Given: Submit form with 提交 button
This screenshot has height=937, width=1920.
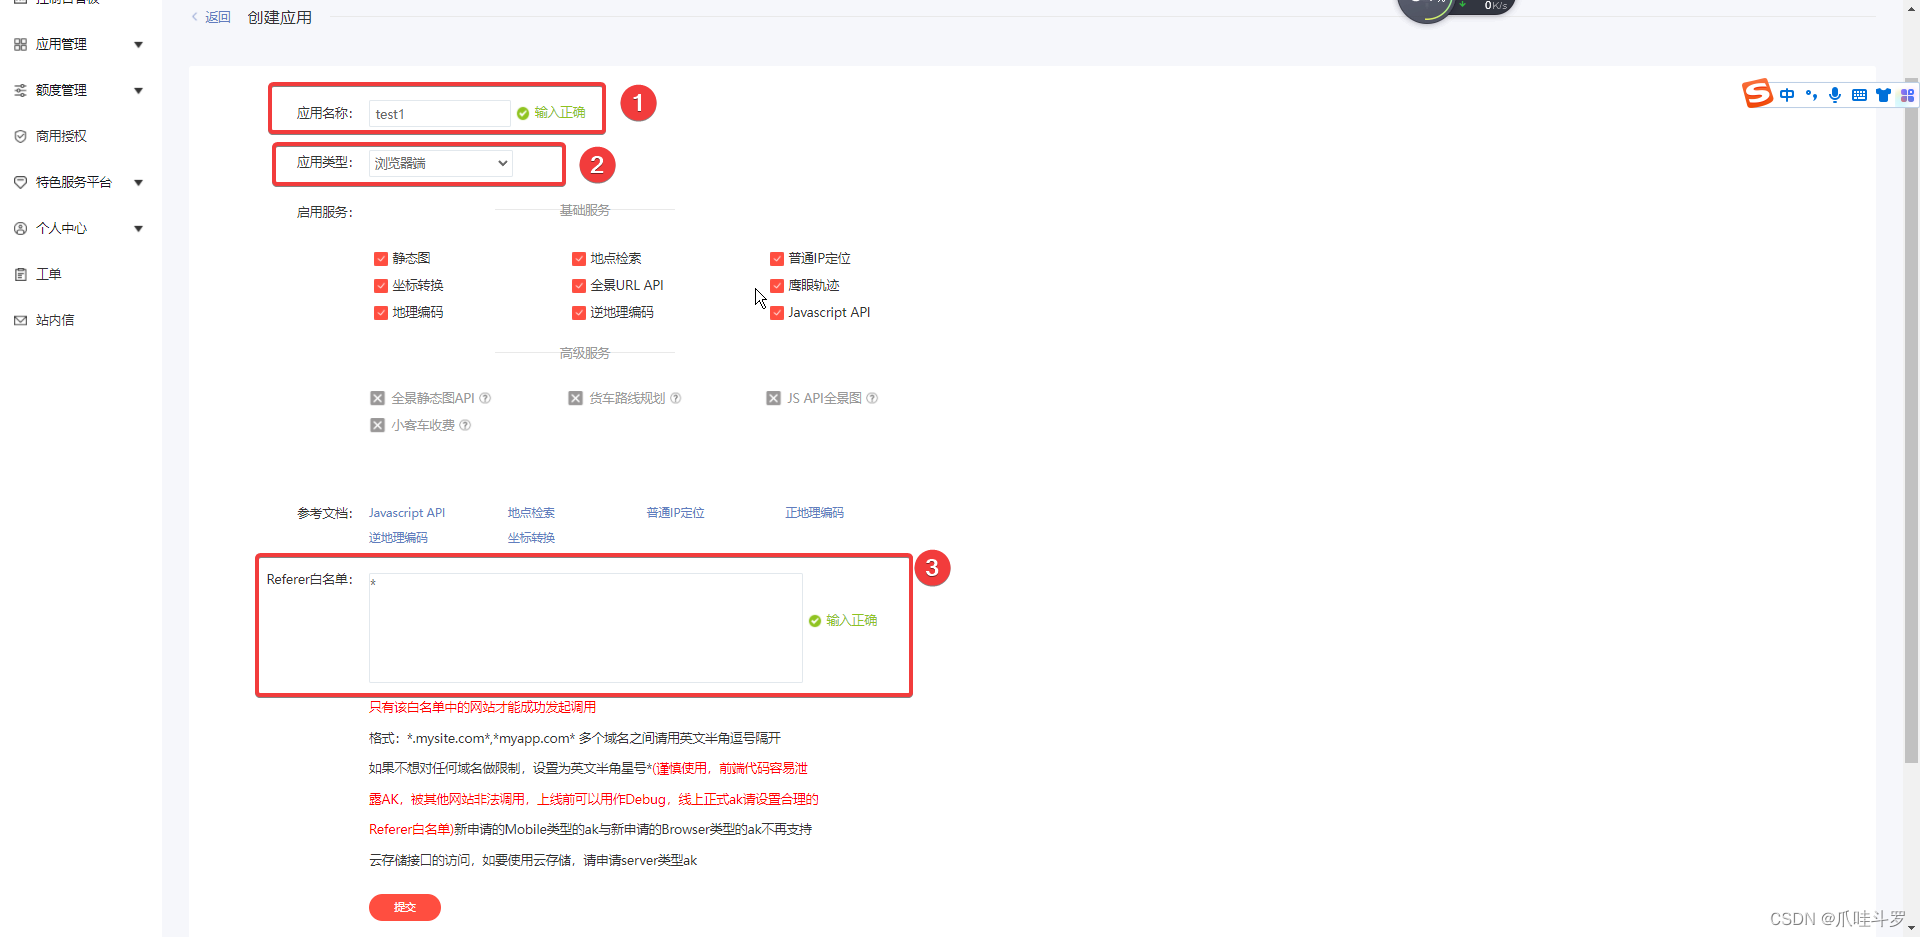Looking at the screenshot, I should coord(405,907).
